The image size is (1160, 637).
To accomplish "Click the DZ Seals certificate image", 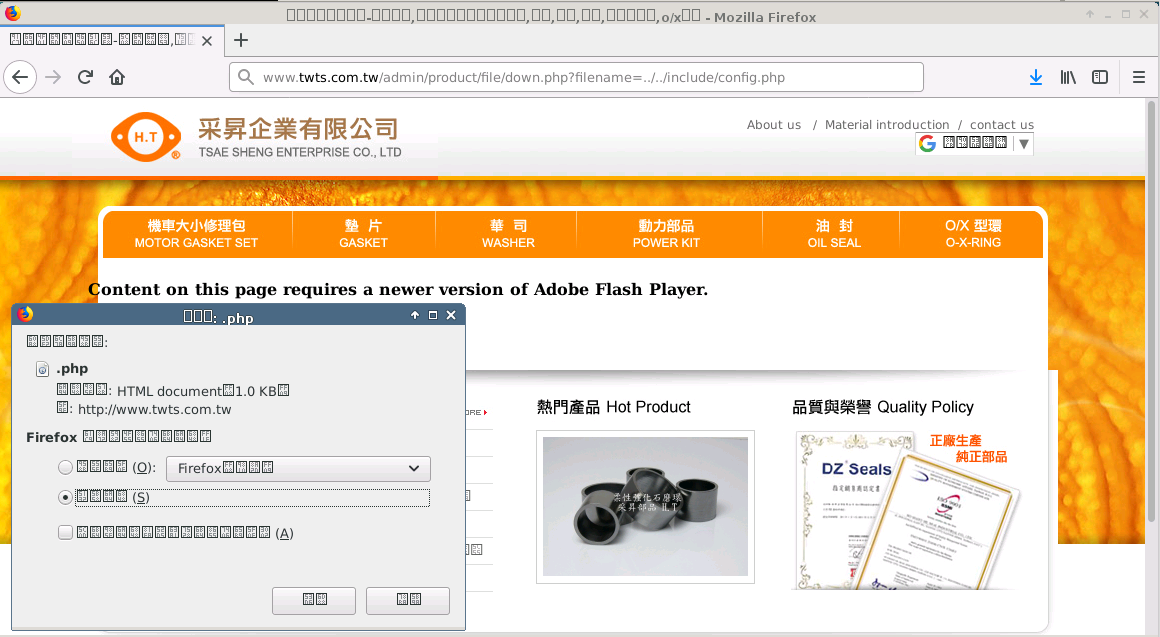I will [x=906, y=510].
